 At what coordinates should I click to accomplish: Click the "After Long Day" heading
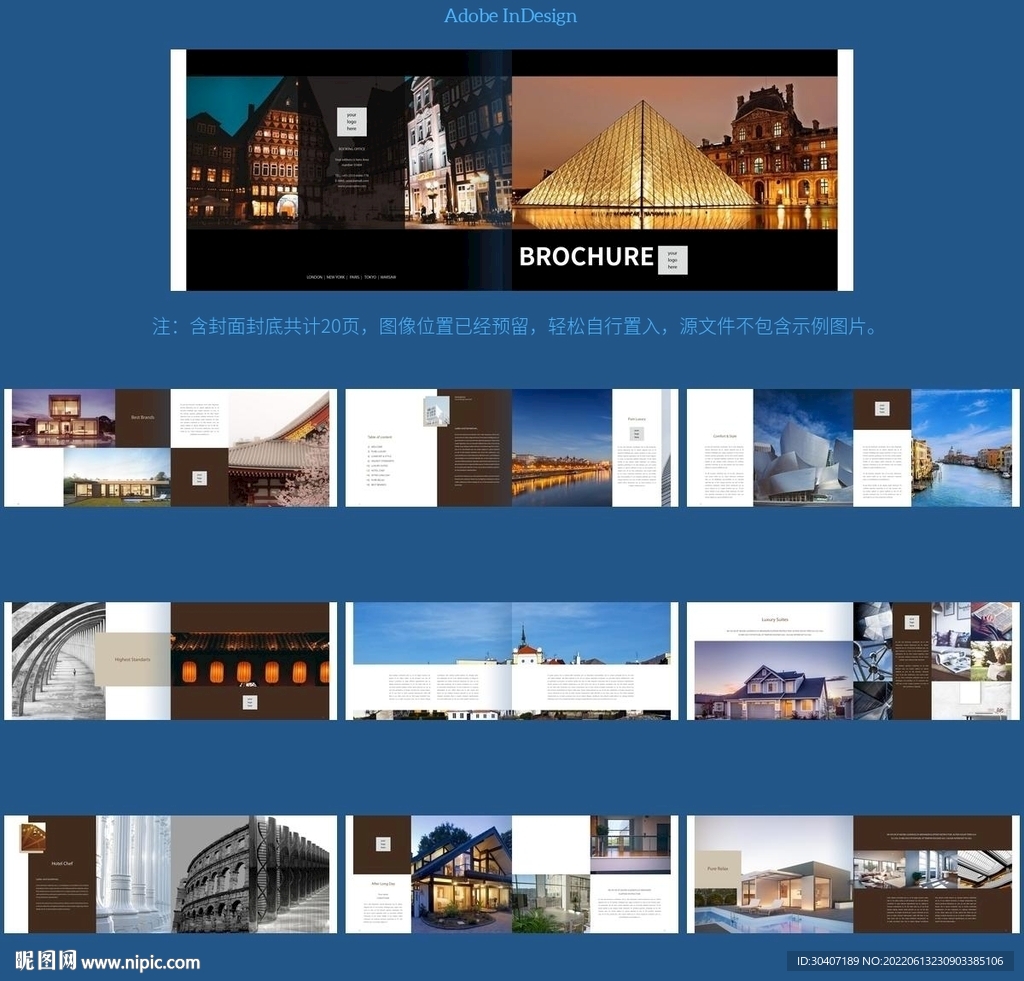(383, 884)
